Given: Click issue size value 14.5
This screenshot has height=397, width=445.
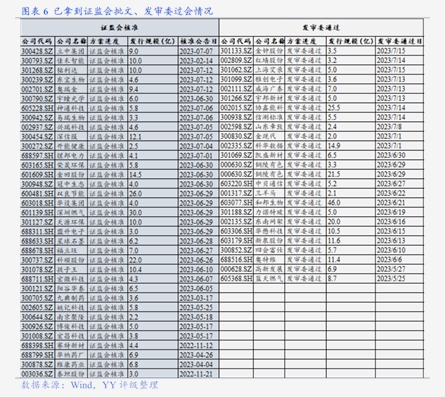Looking at the screenshot, I should click(136, 175).
